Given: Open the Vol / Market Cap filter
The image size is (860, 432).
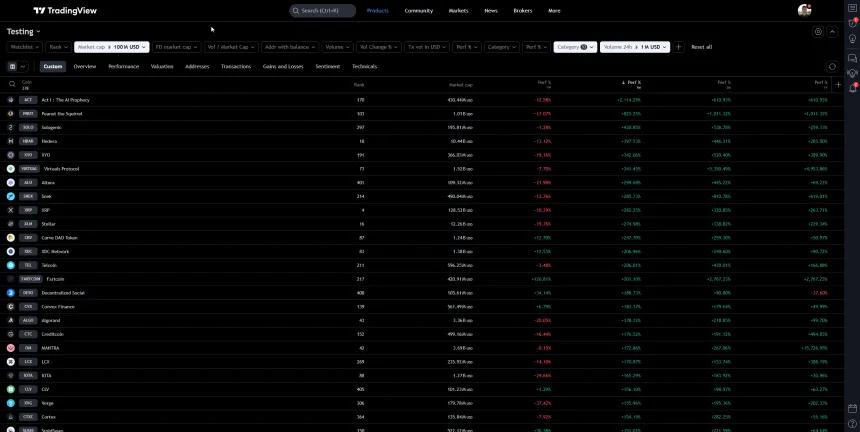Looking at the screenshot, I should [x=231, y=47].
